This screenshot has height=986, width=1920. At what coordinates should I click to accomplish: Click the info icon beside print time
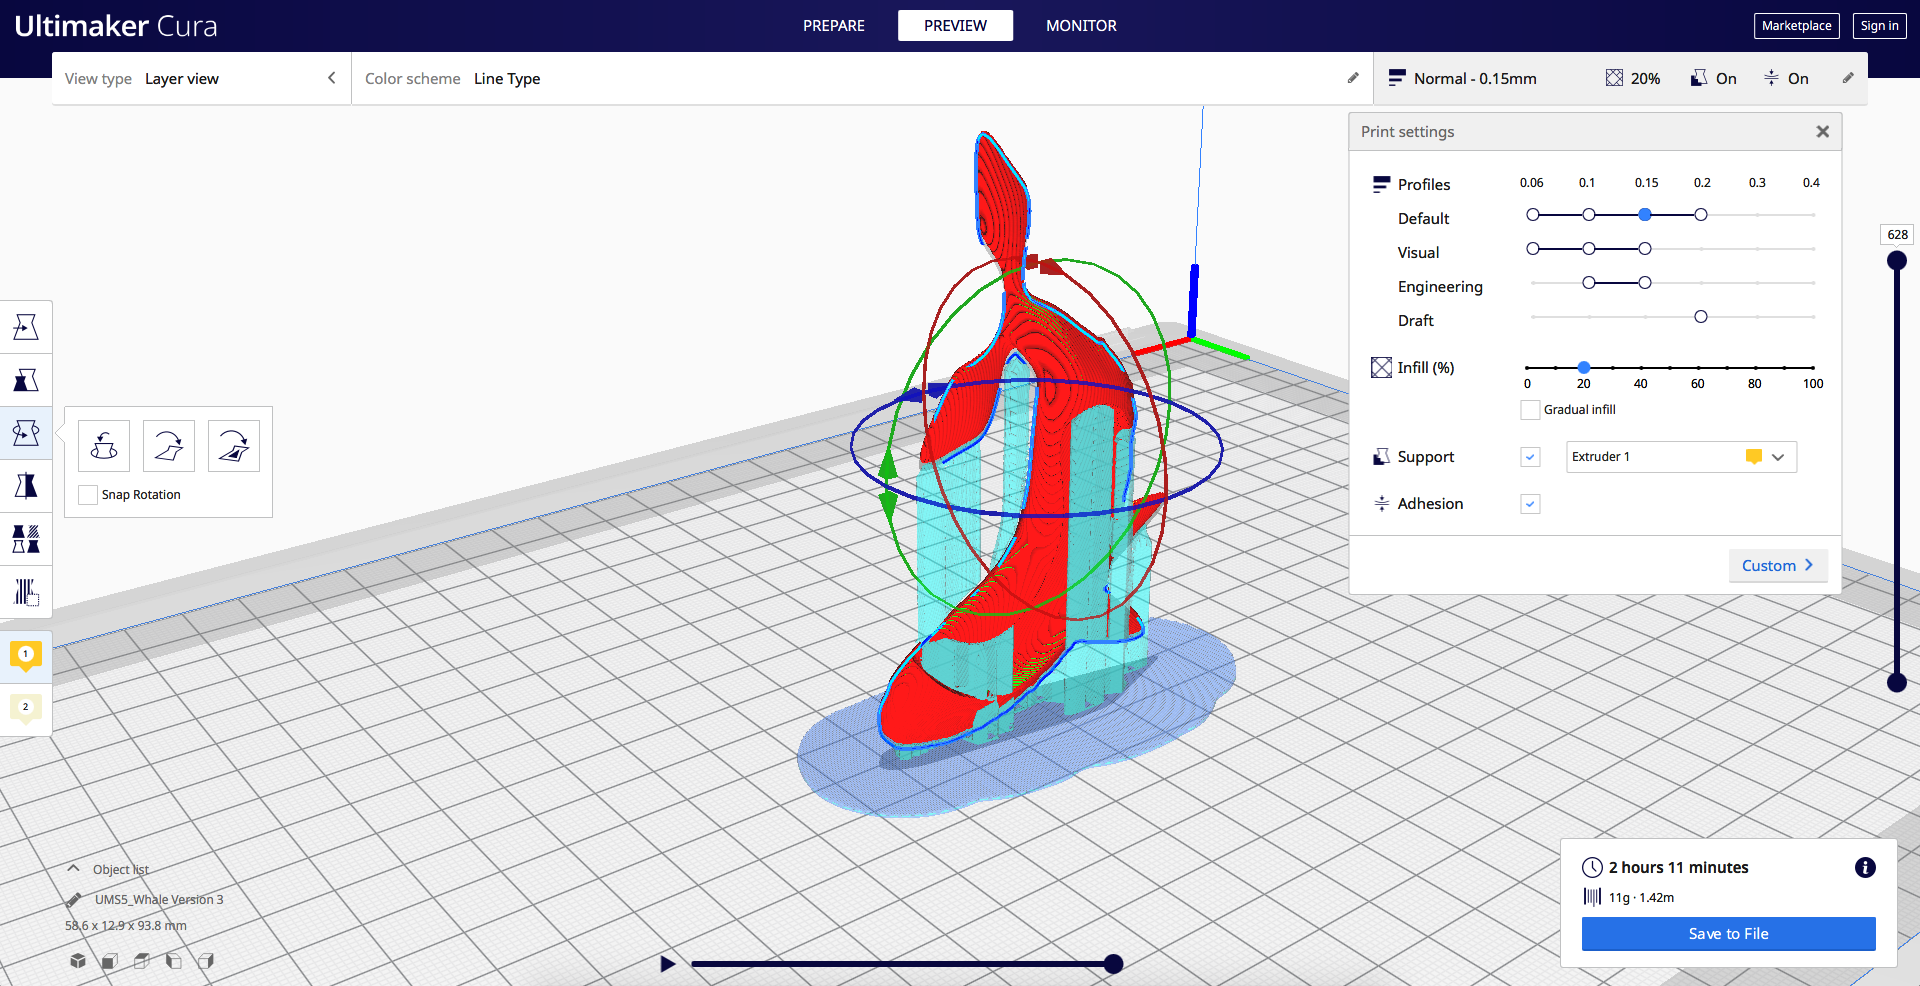[1865, 868]
